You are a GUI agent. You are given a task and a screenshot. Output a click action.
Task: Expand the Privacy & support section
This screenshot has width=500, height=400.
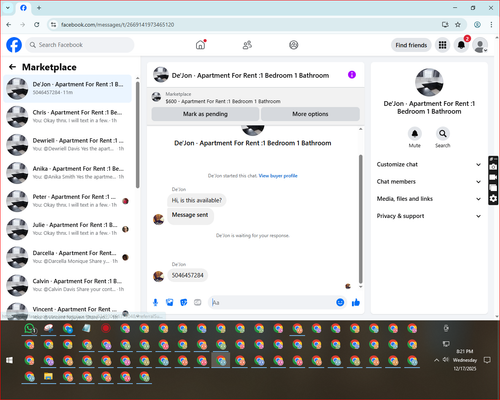coord(429,216)
